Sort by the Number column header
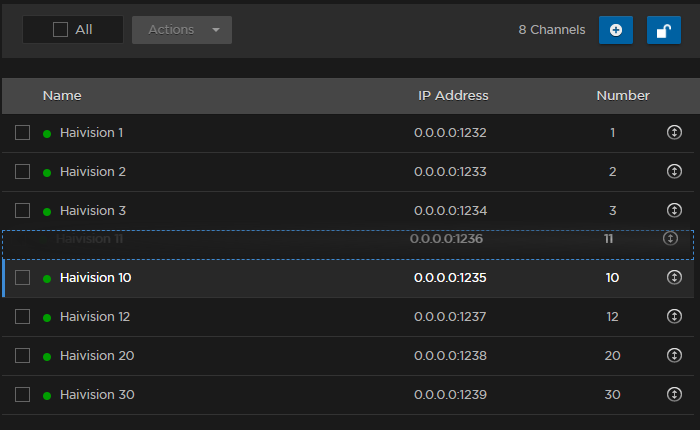Screen dimensions: 700x430 pos(623,96)
